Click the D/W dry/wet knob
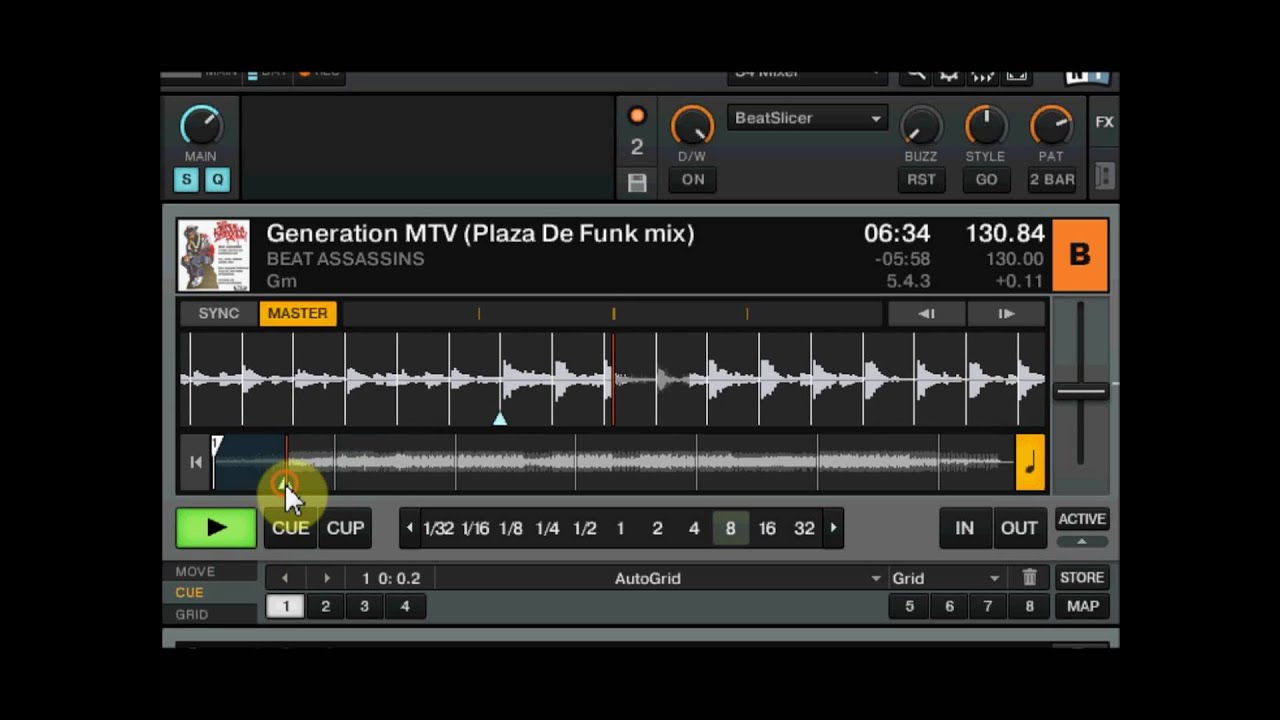 coord(692,126)
